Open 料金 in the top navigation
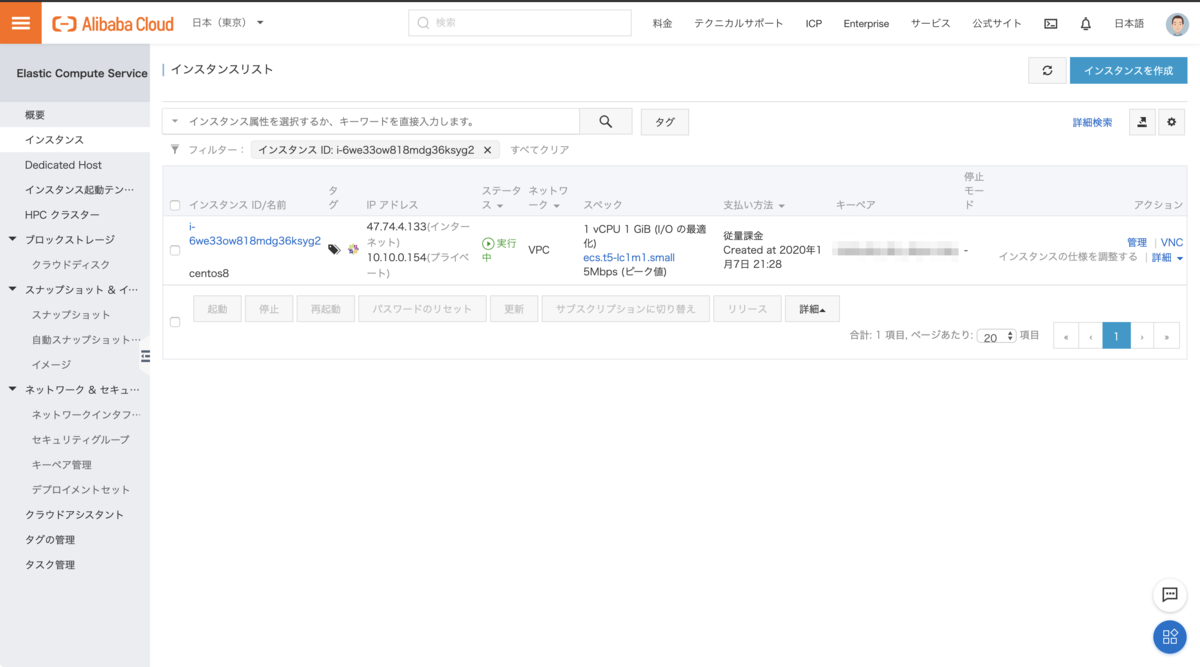This screenshot has height=667, width=1200. point(662,23)
